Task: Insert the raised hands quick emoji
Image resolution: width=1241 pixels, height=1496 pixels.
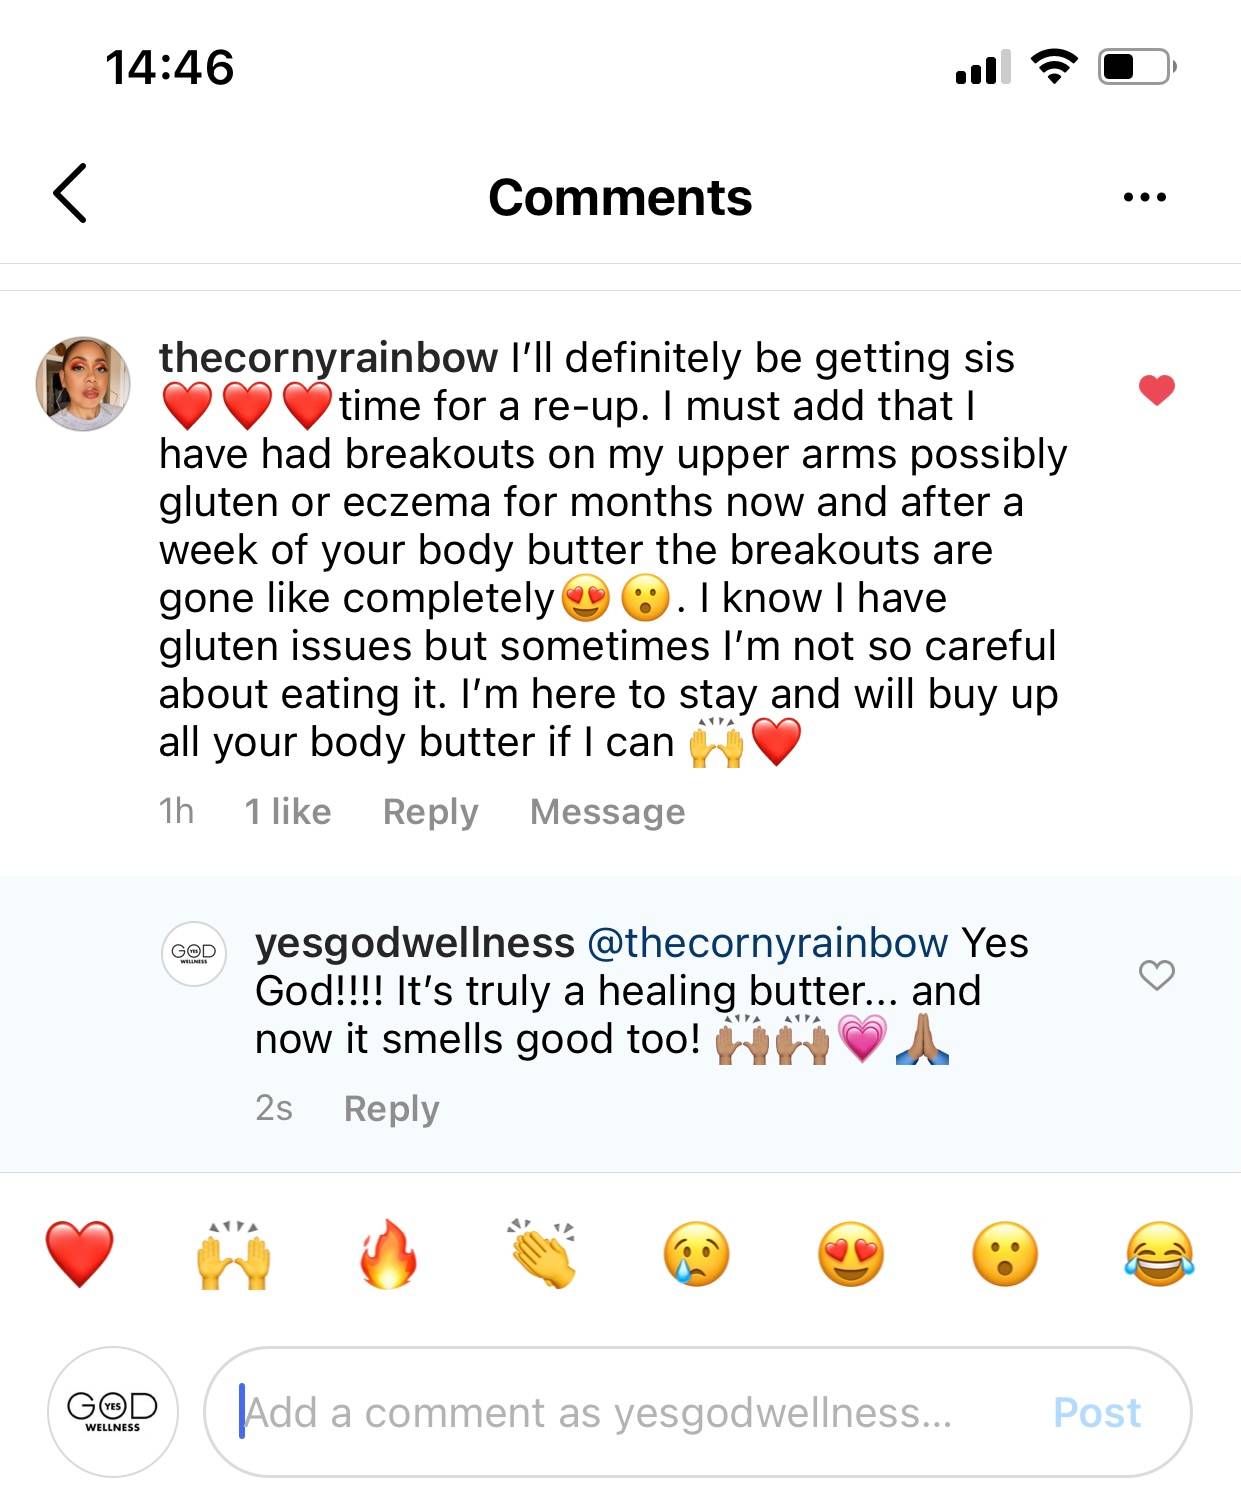Action: [234, 1254]
